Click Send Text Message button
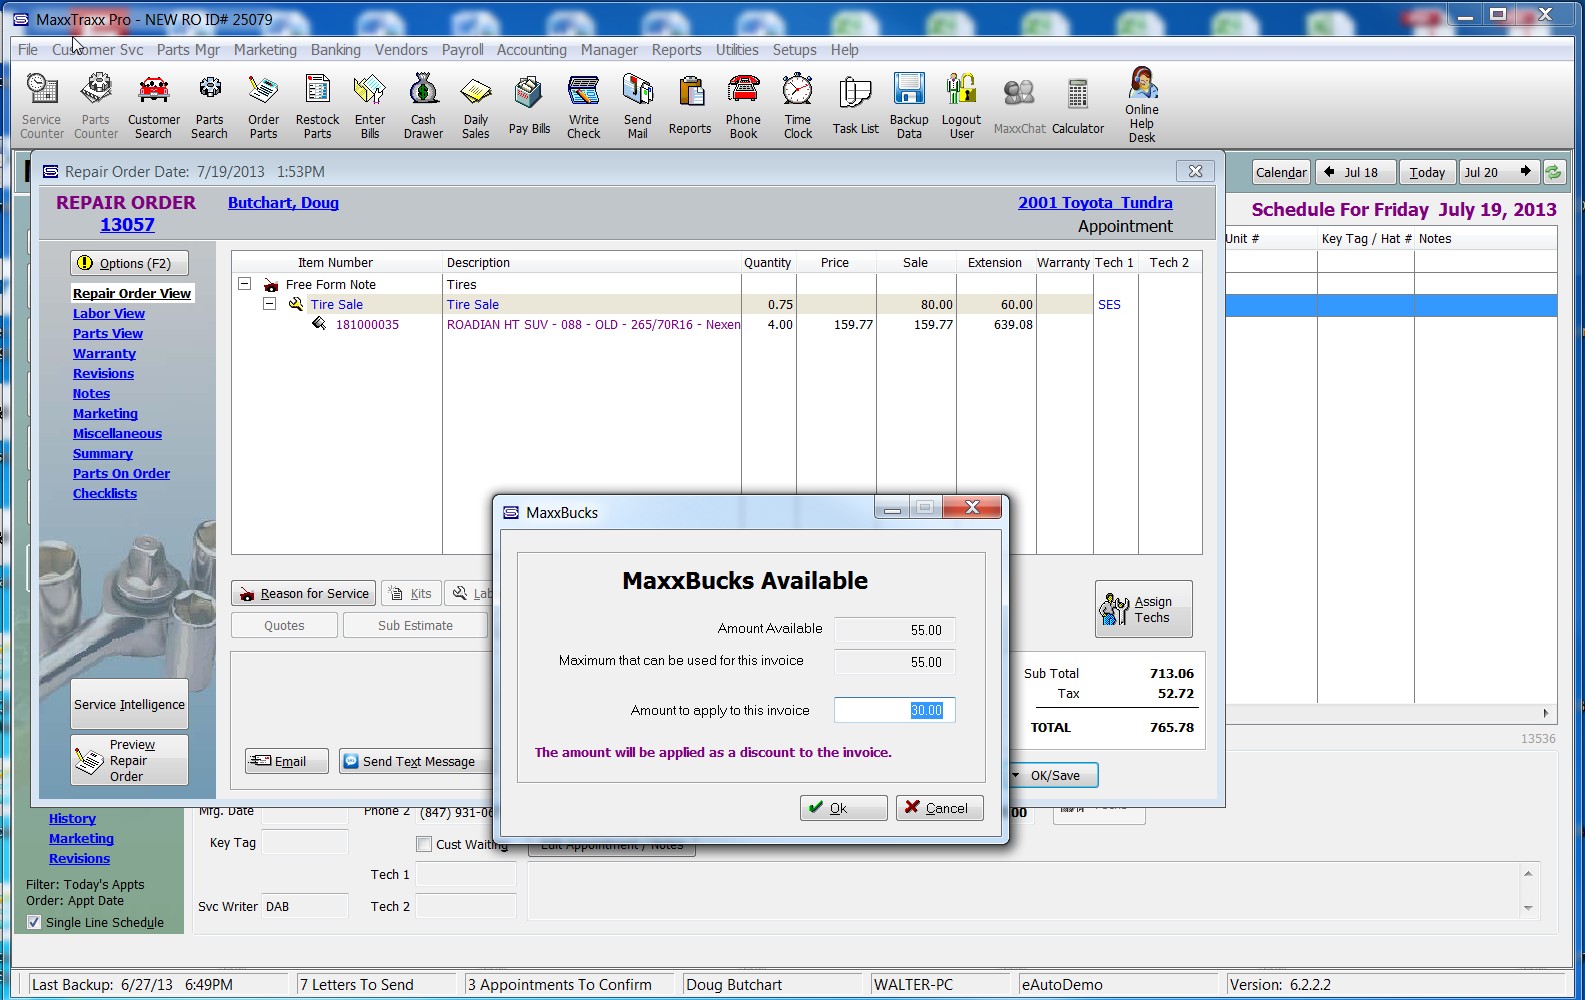Viewport: 1585px width, 1000px height. point(415,761)
